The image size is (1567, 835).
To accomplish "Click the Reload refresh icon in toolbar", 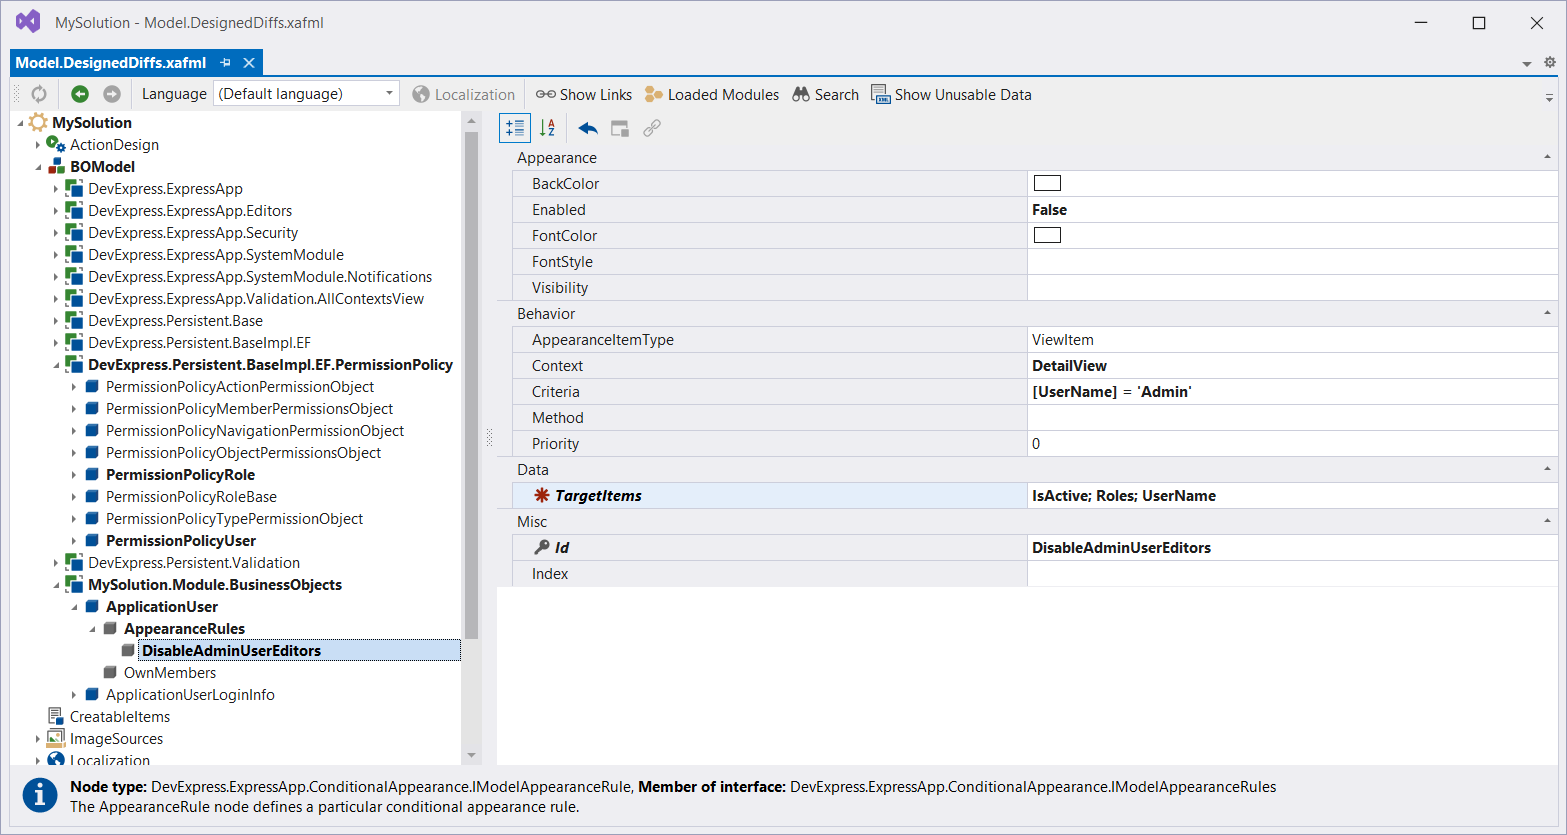I will tap(39, 94).
